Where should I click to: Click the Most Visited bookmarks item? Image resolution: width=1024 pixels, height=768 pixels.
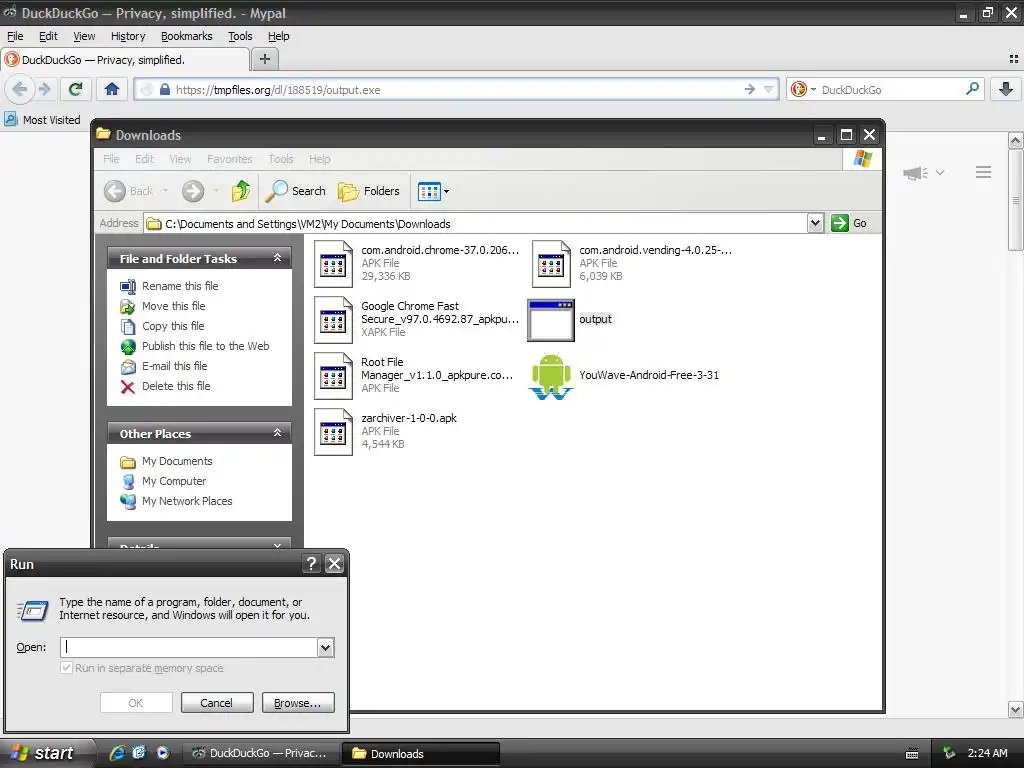tap(42, 120)
